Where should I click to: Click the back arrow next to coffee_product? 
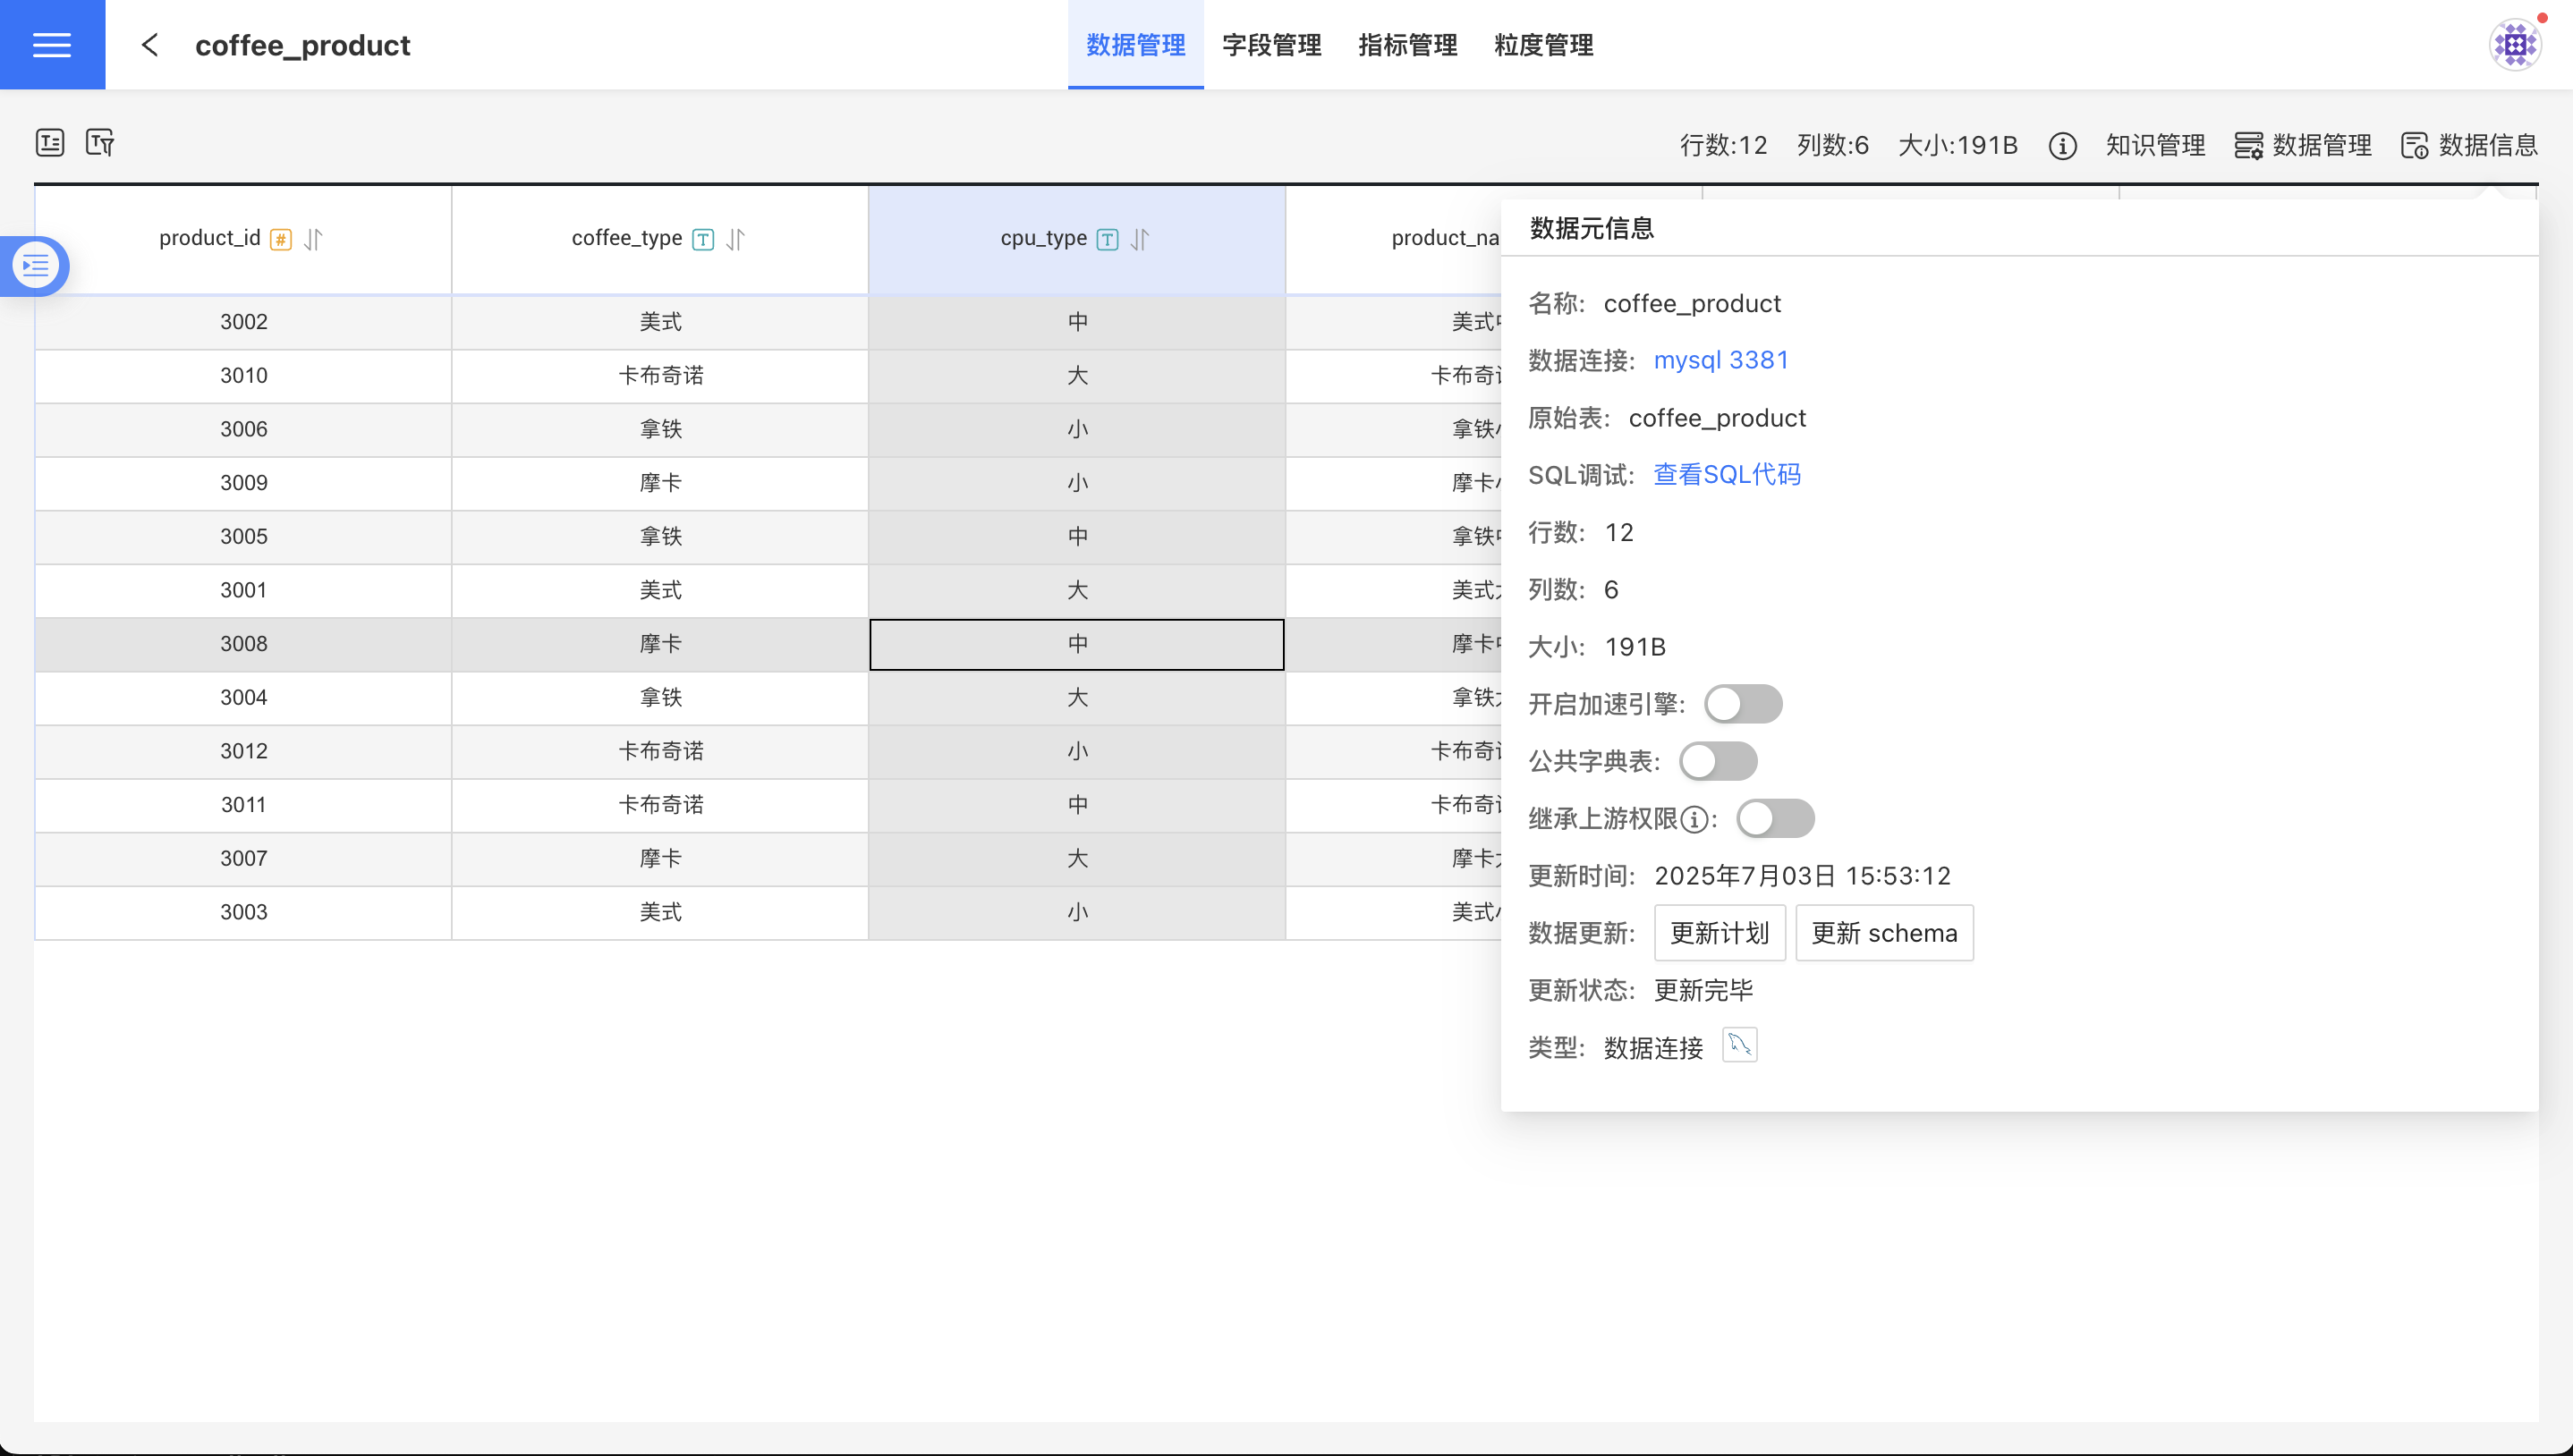(x=150, y=45)
